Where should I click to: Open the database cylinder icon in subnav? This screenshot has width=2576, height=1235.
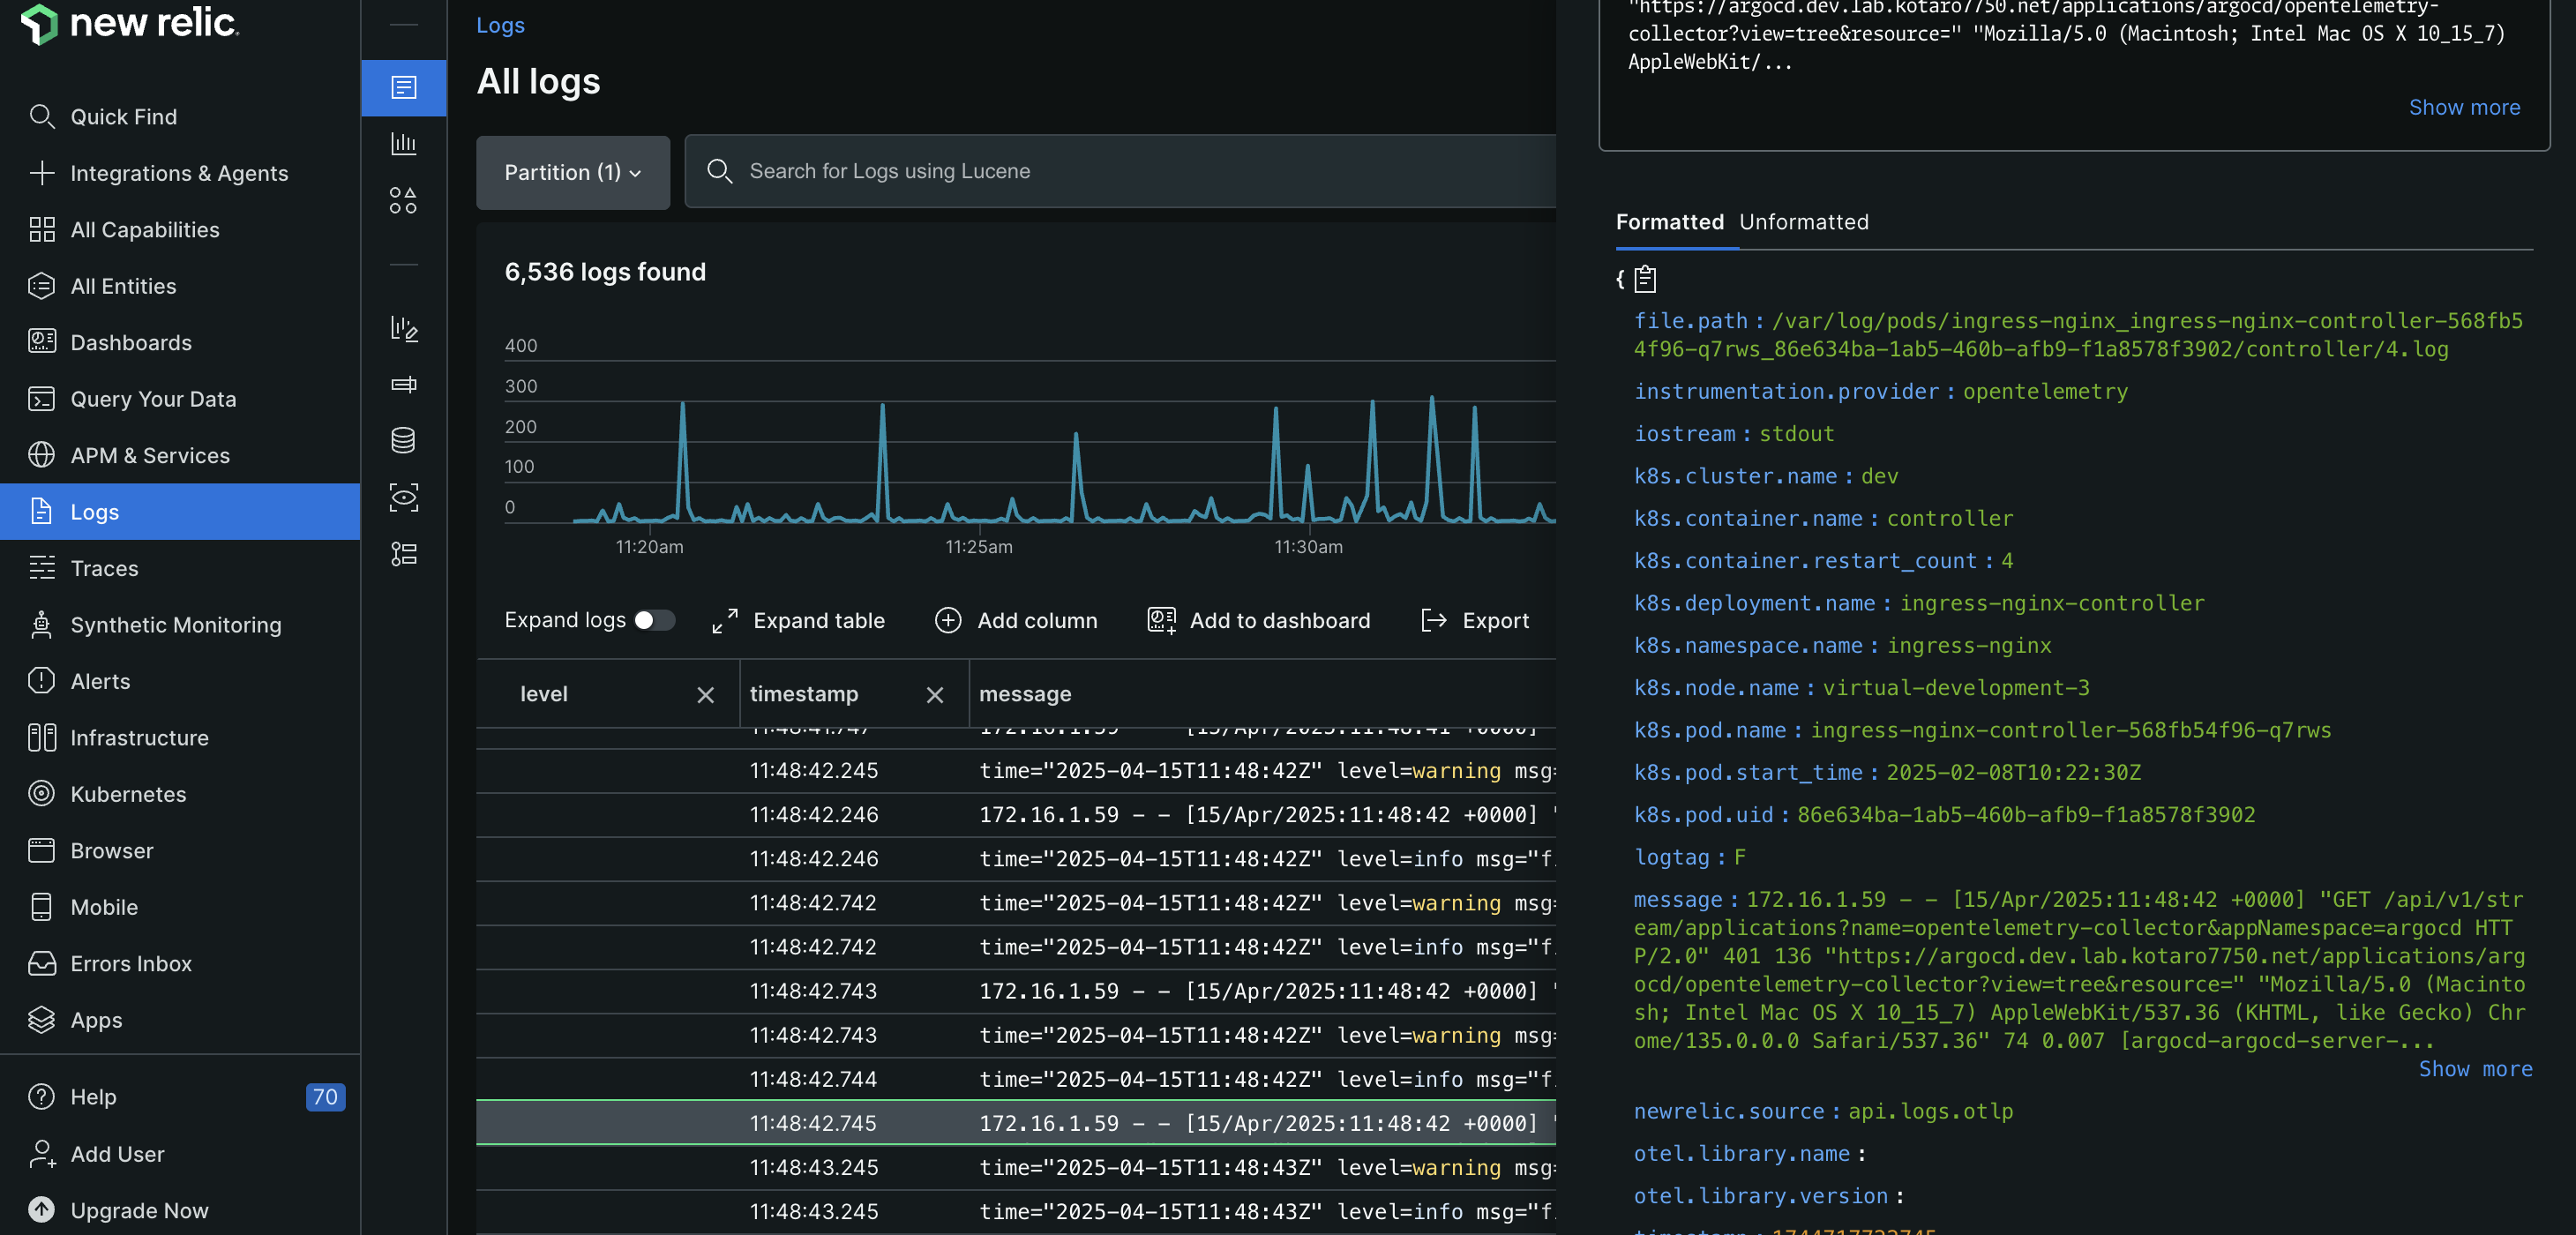[404, 441]
